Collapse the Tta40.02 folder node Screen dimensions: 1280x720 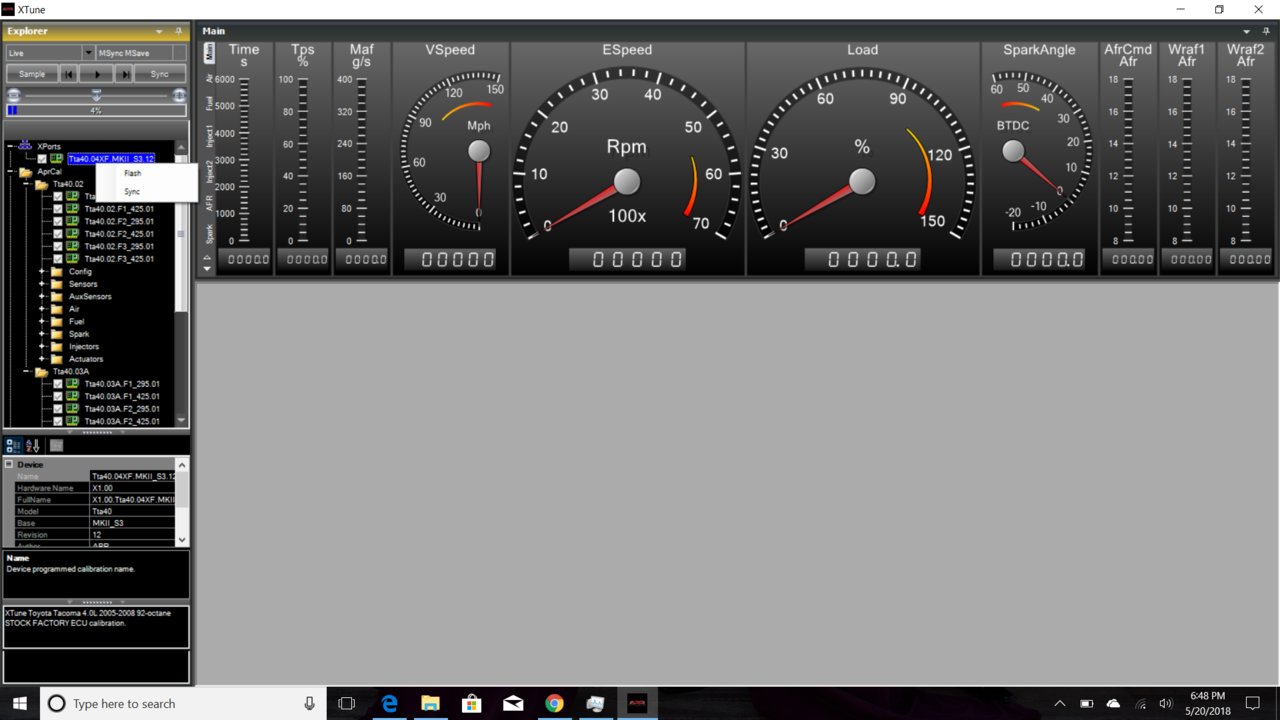pos(27,184)
